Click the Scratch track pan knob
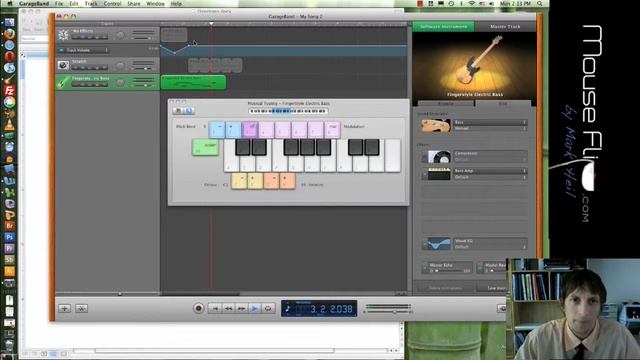Screen dimensions: 640x360 (120, 65)
